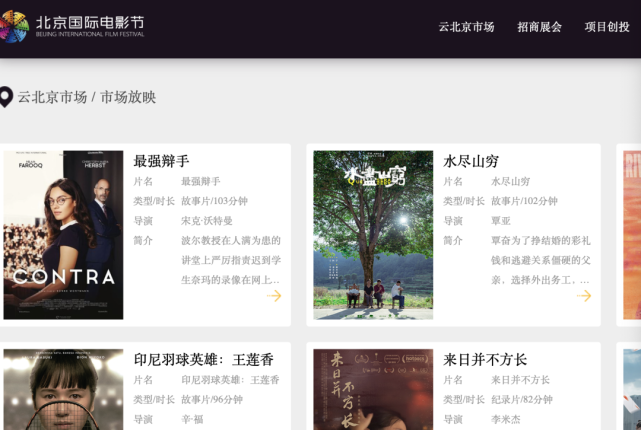This screenshot has width=641, height=430.
Task: Click the partially visible orange poster on right
Action: click(632, 235)
